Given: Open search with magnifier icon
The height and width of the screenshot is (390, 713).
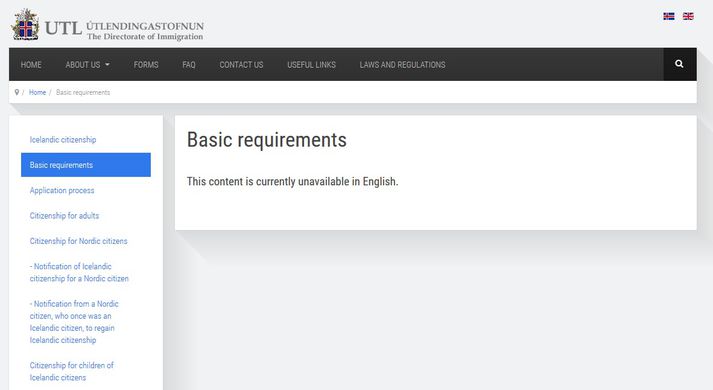Looking at the screenshot, I should click(x=679, y=64).
